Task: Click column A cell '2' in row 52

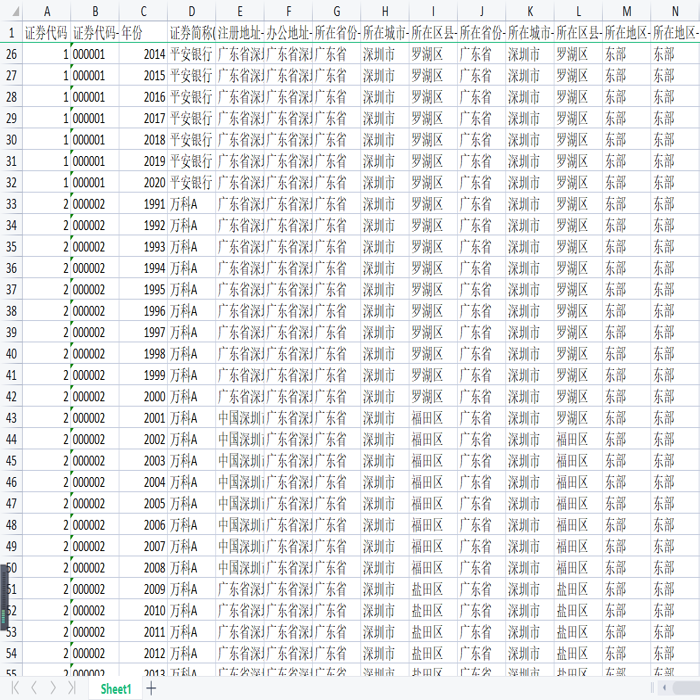Action: [x=46, y=610]
